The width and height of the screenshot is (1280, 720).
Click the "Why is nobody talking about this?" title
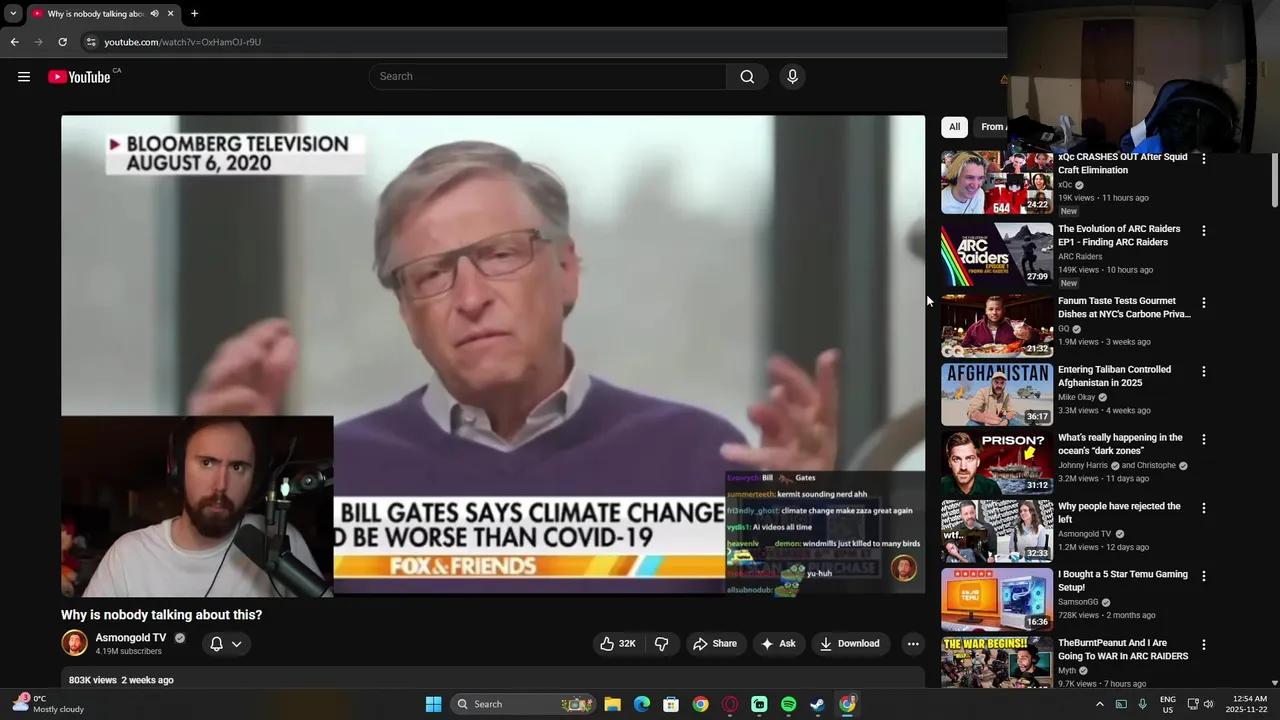pos(161,615)
